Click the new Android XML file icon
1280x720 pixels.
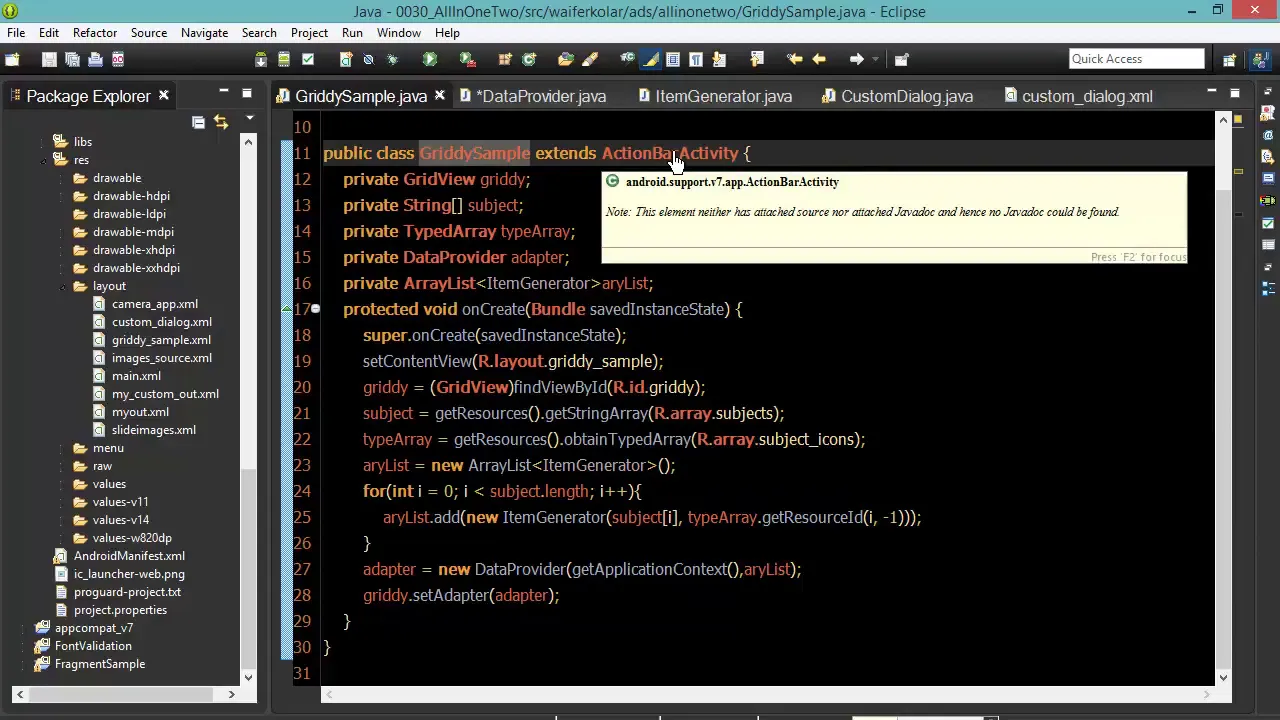[346, 59]
